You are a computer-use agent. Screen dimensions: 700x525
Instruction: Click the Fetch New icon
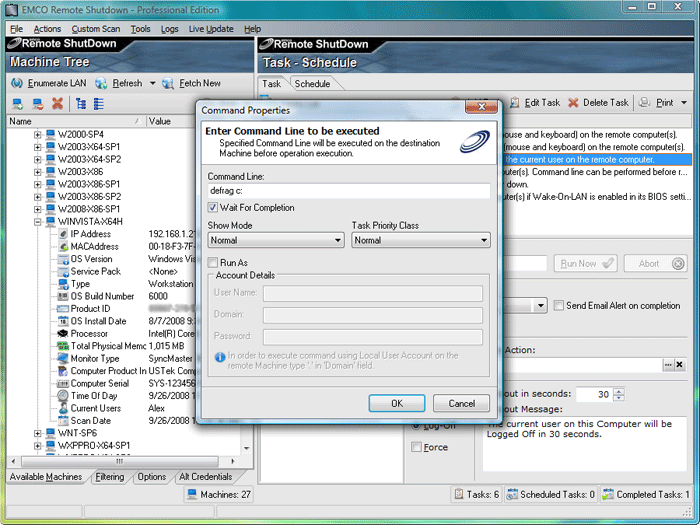(168, 83)
